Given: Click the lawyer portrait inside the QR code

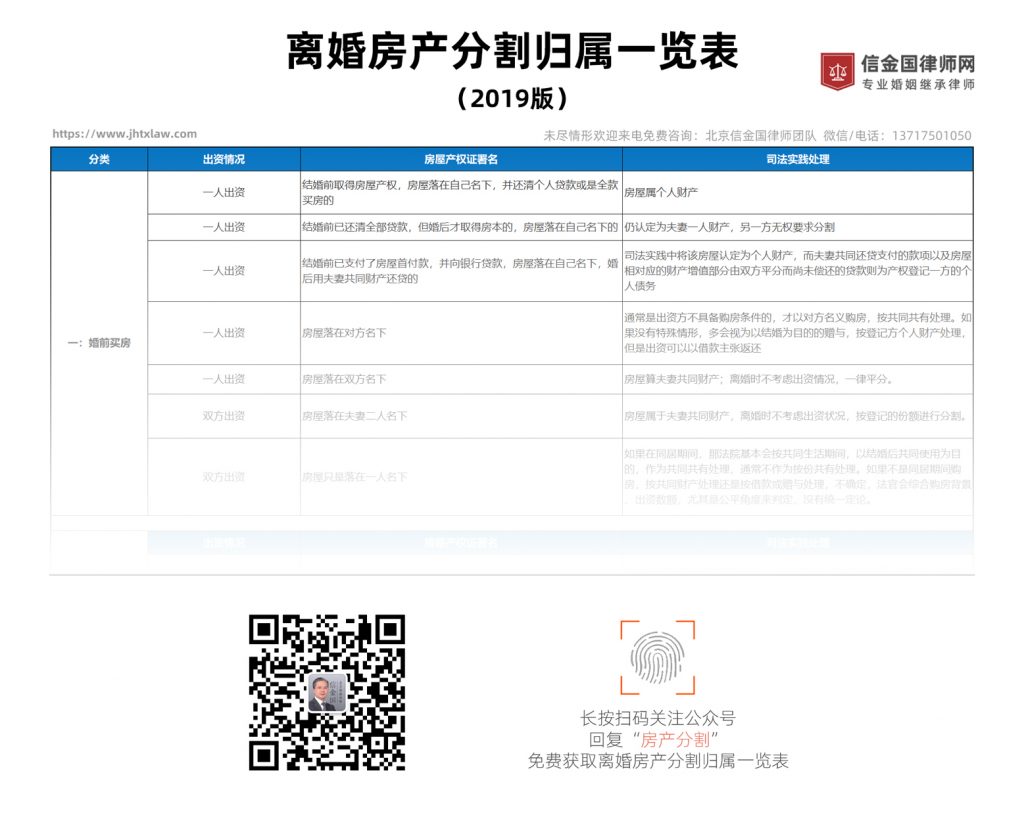Looking at the screenshot, I should tap(327, 692).
